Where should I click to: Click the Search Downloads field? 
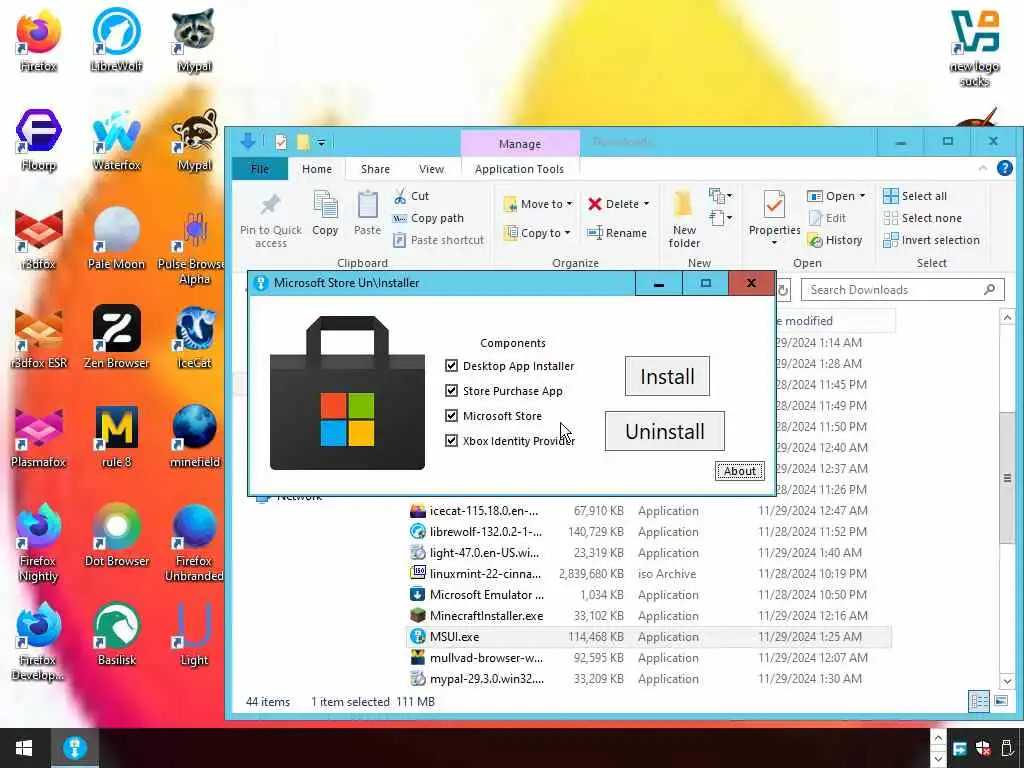coord(903,289)
